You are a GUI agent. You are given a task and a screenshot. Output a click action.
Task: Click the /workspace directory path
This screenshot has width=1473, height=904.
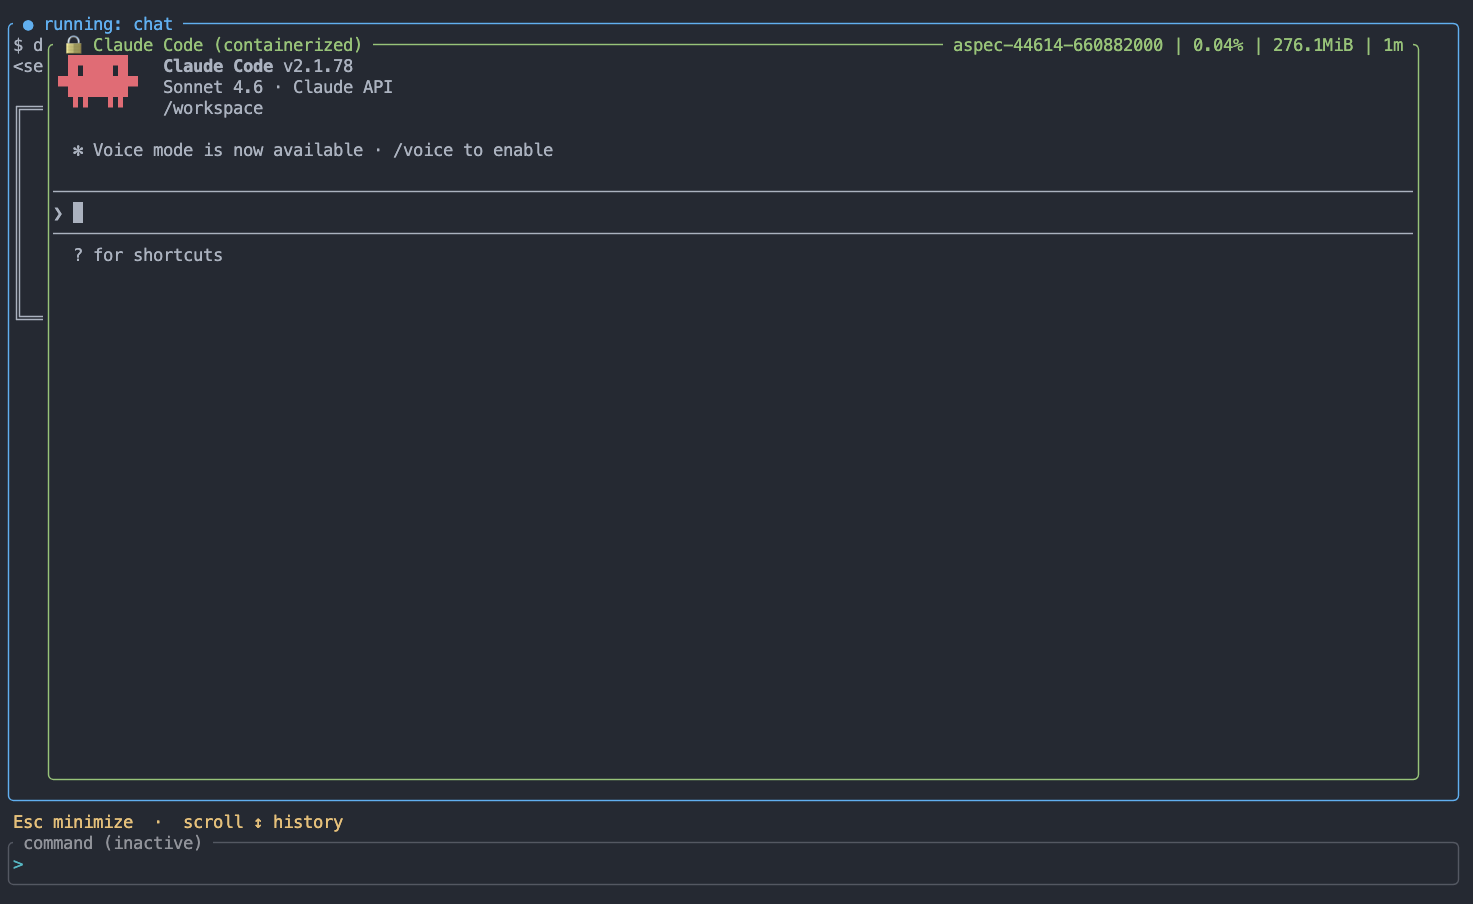pos(213,108)
